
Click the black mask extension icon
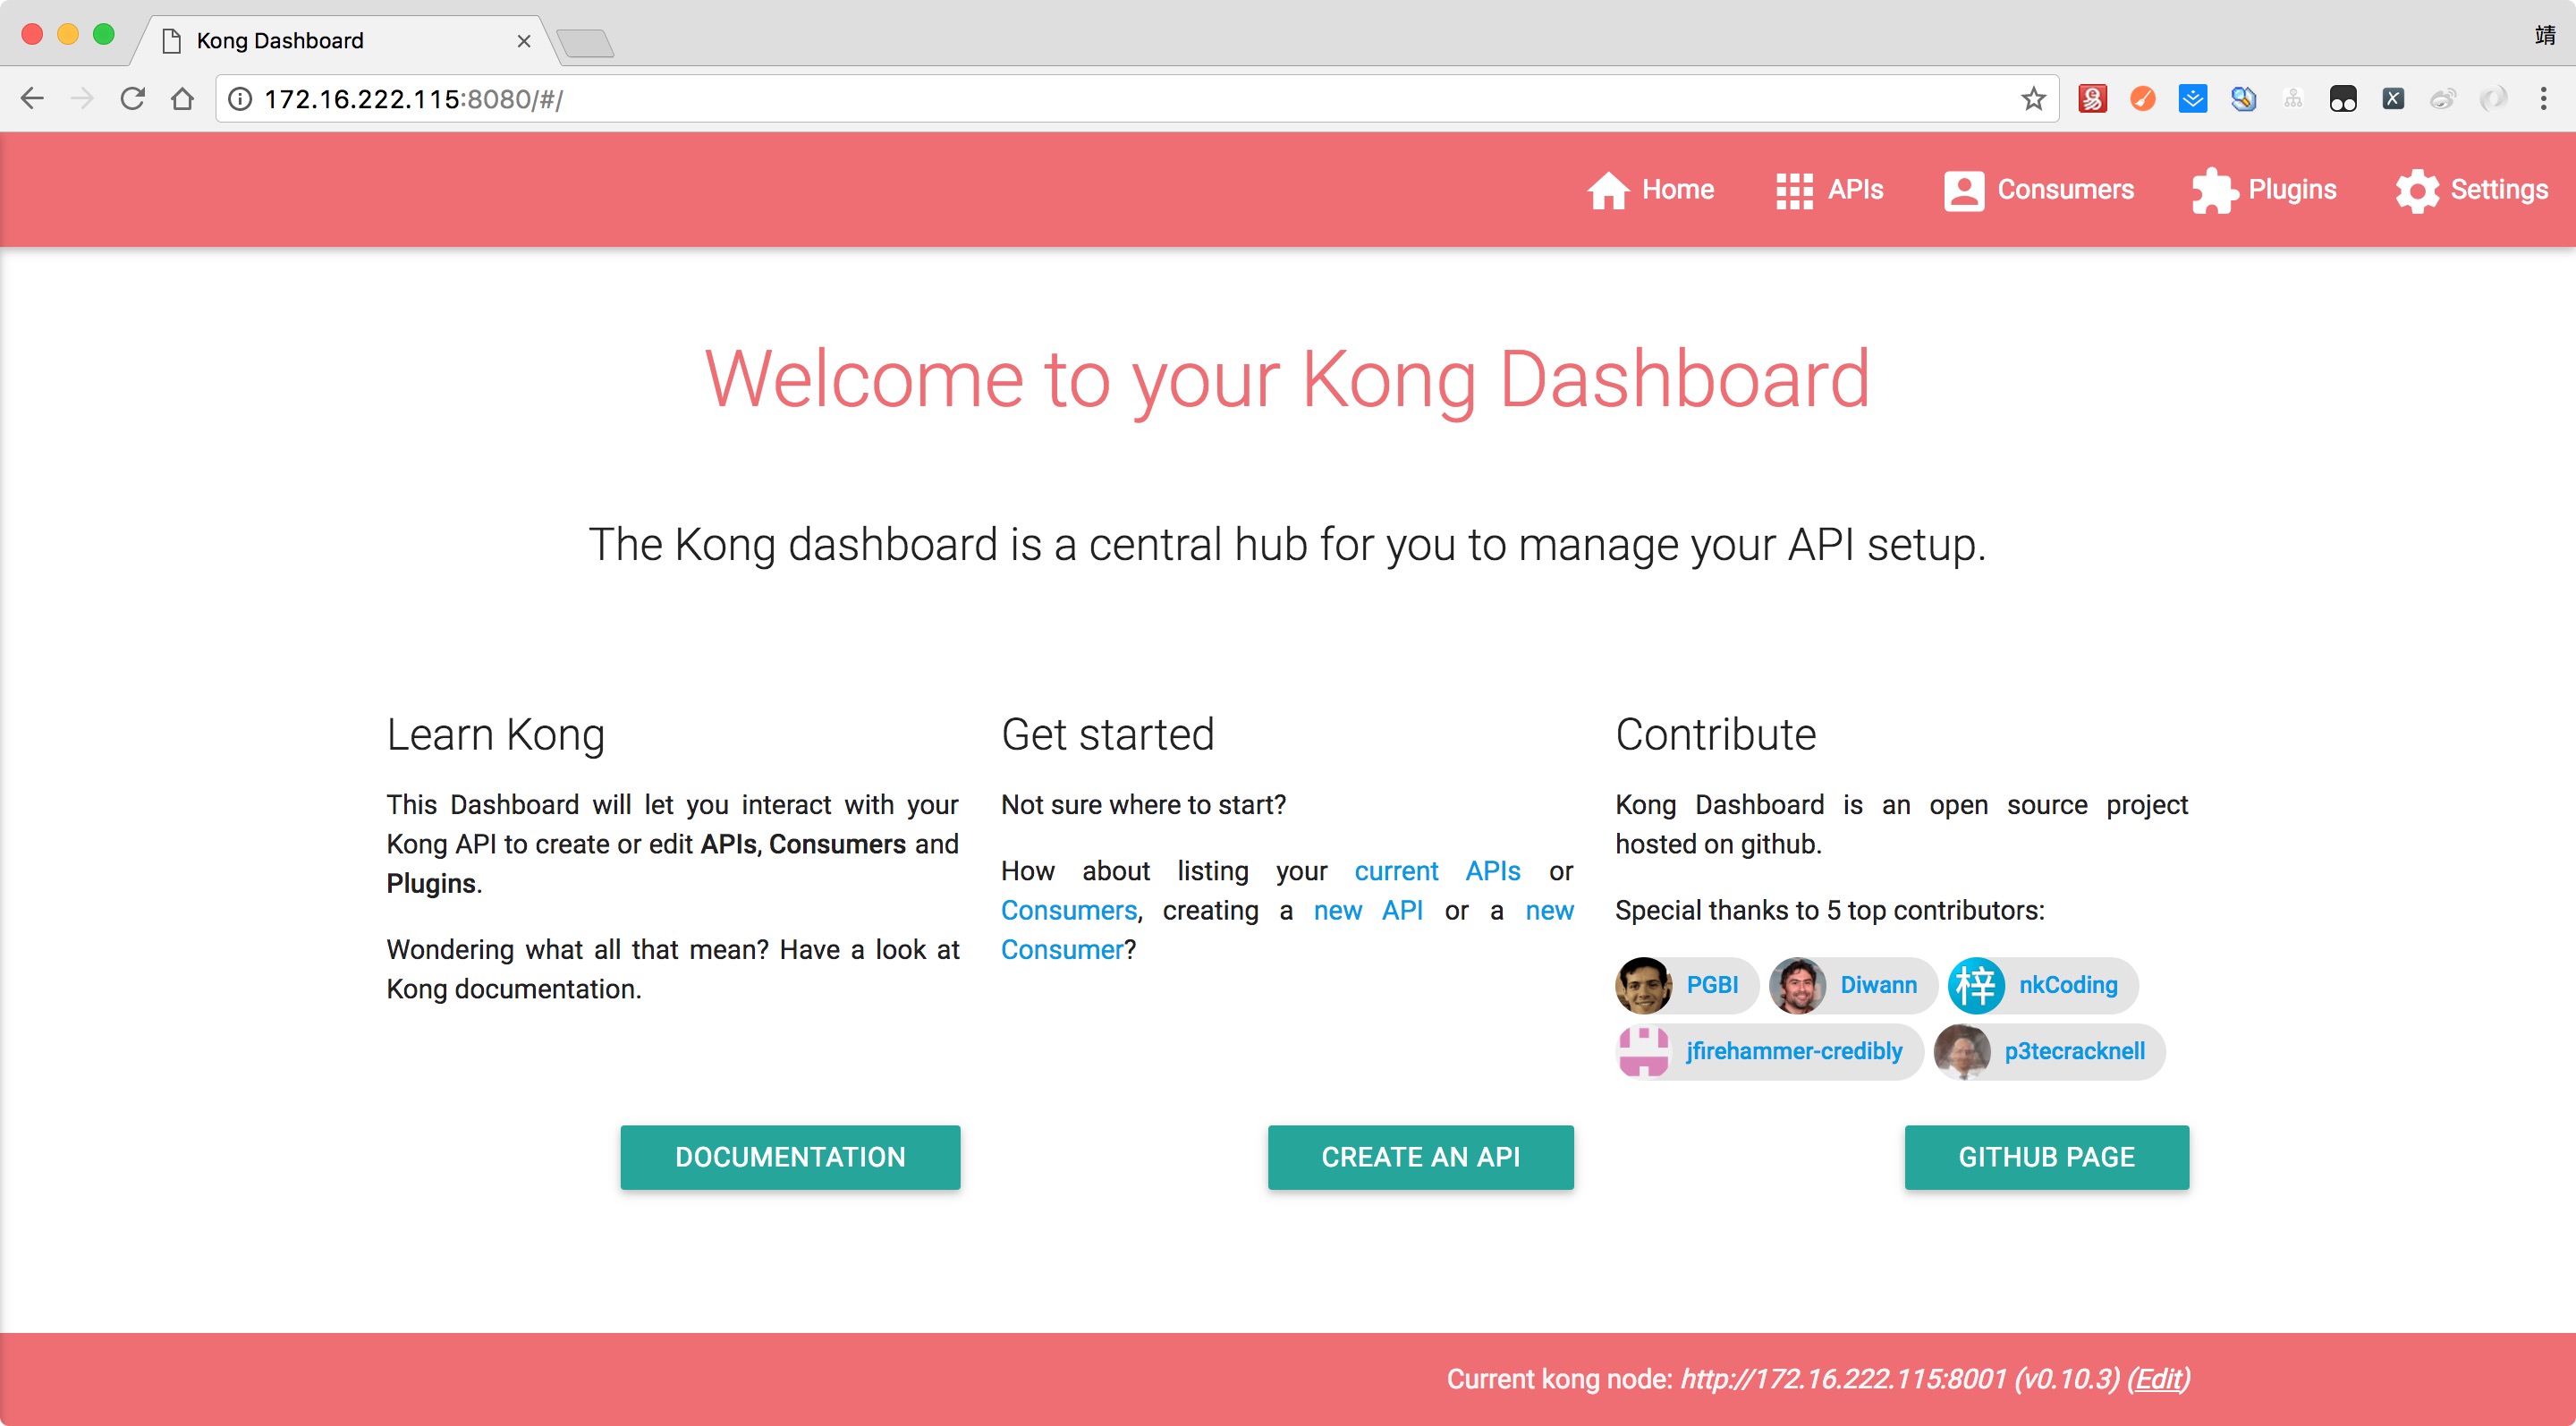pyautogui.click(x=2343, y=98)
